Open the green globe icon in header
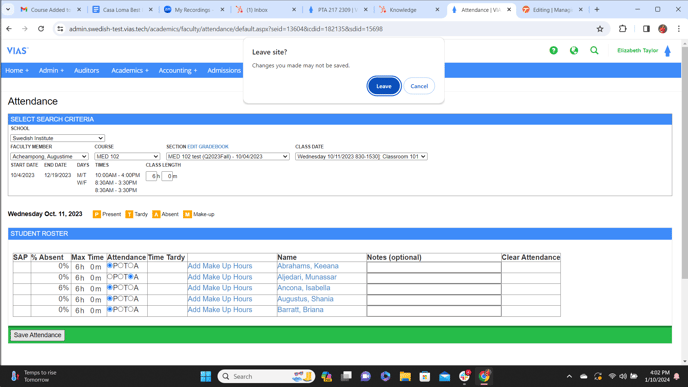The image size is (688, 387). coord(573,50)
